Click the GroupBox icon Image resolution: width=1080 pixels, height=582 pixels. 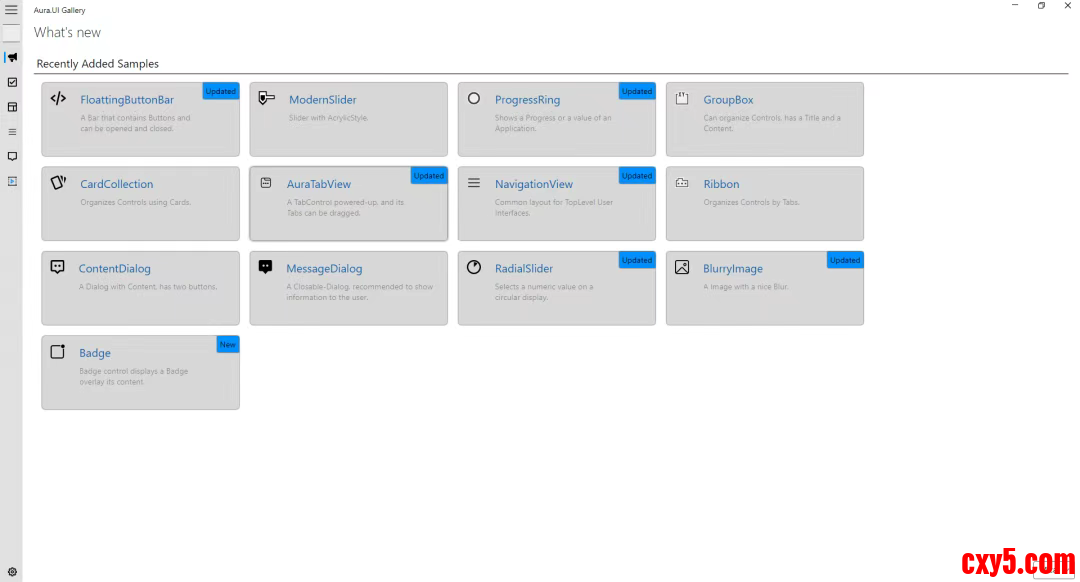coord(682,98)
